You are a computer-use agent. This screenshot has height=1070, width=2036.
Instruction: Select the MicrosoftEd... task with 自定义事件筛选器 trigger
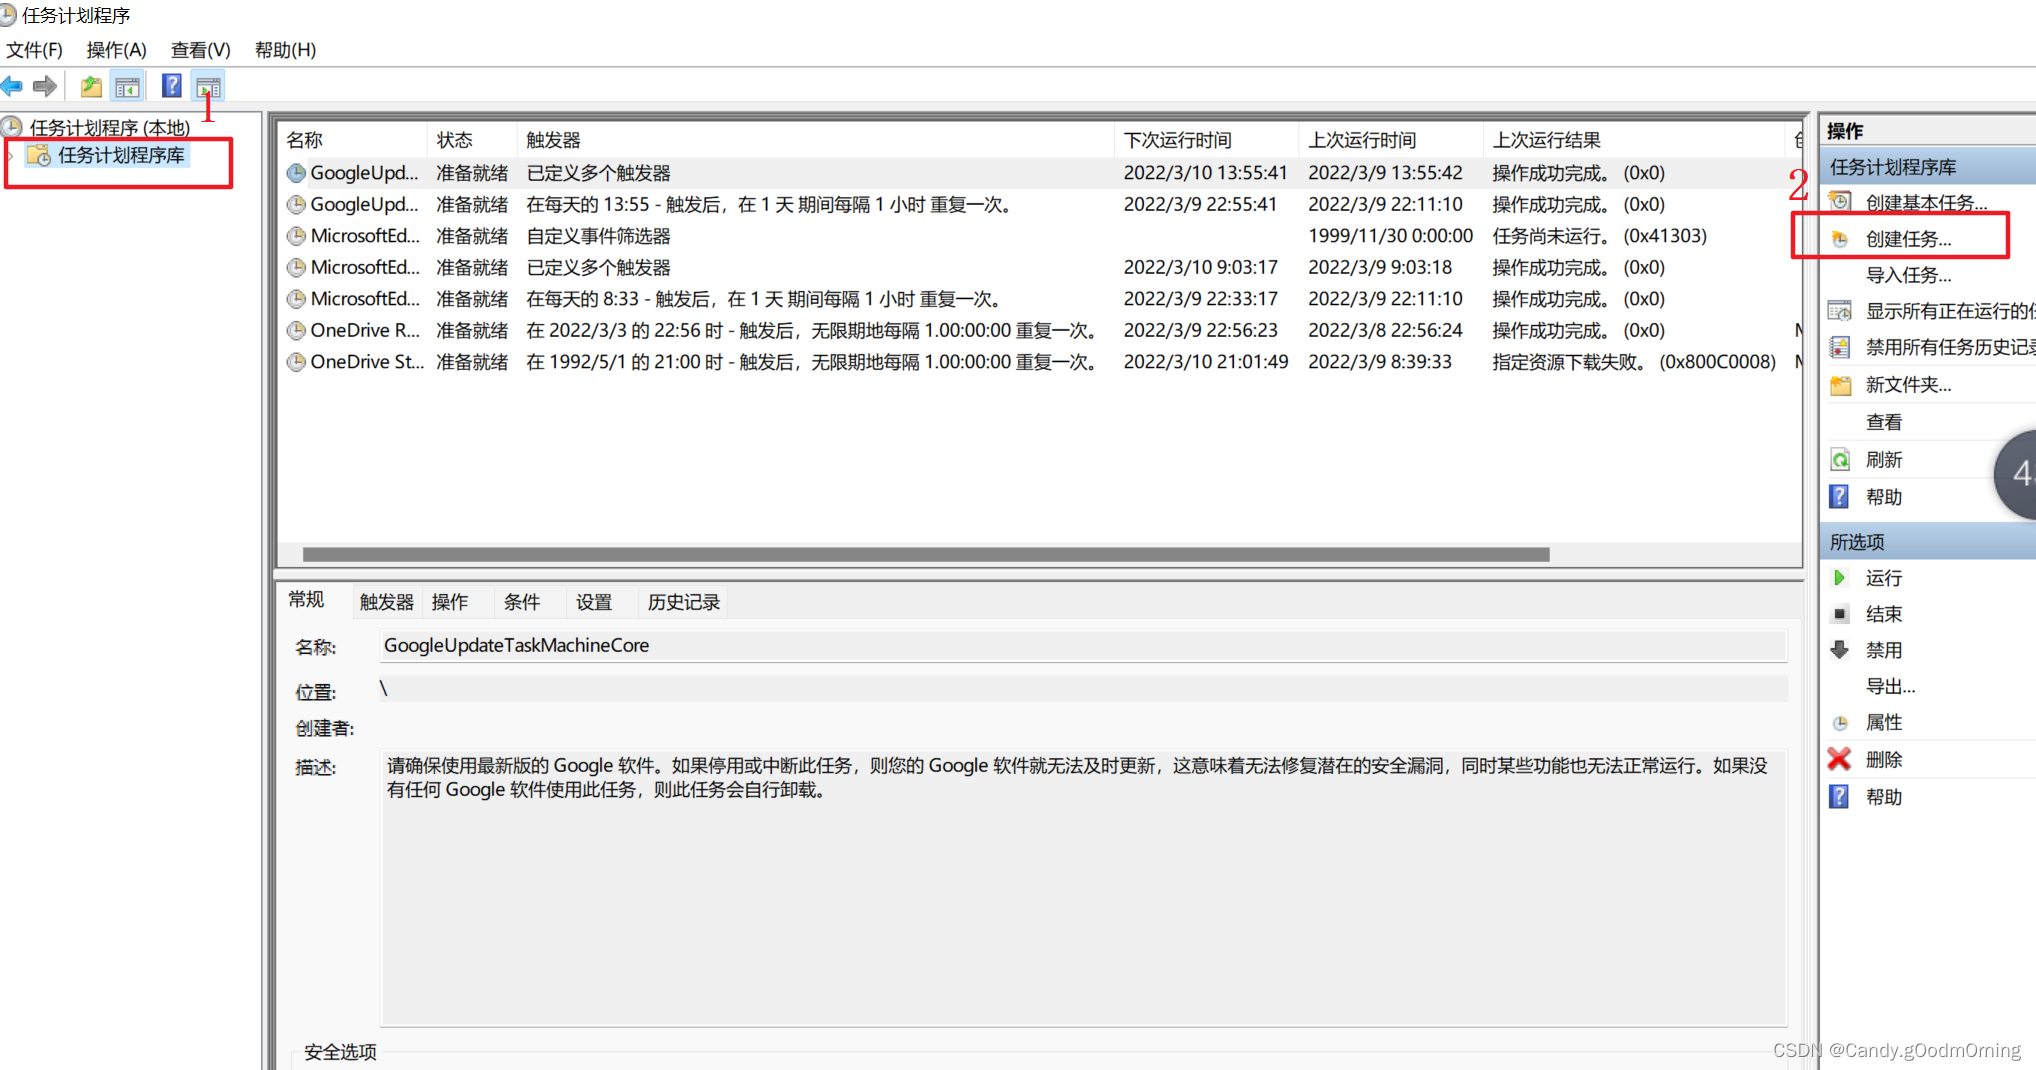[x=1040, y=236]
